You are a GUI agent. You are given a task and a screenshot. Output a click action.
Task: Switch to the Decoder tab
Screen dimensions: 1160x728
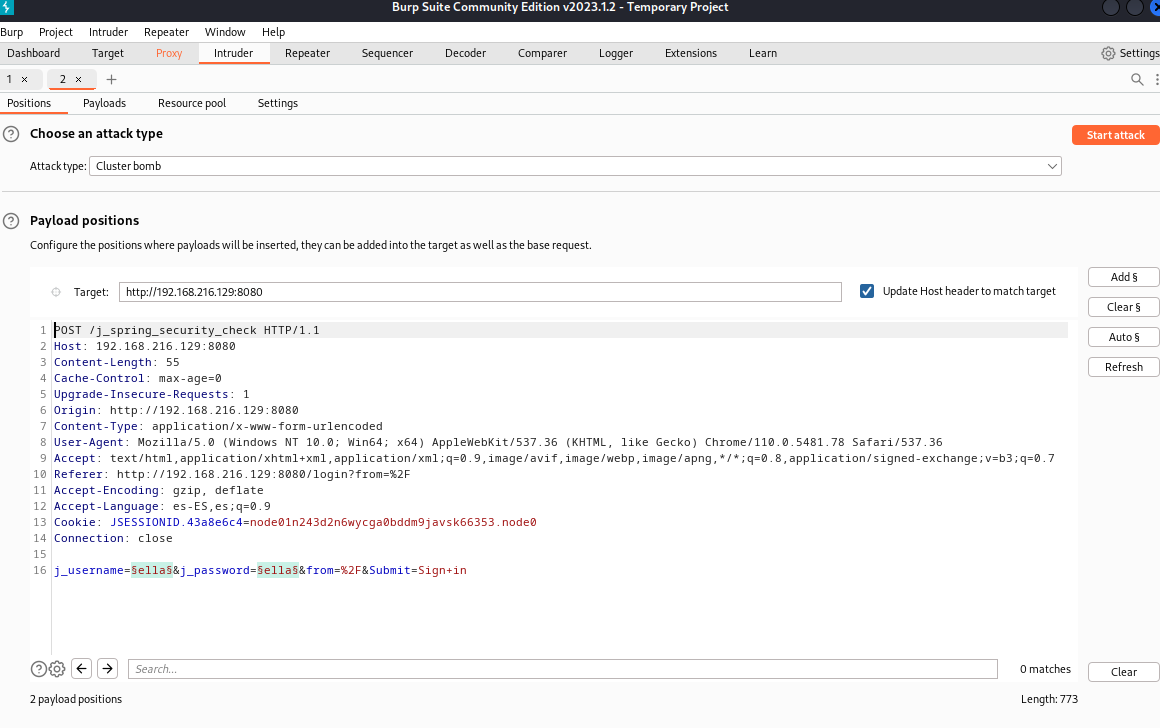tap(465, 53)
